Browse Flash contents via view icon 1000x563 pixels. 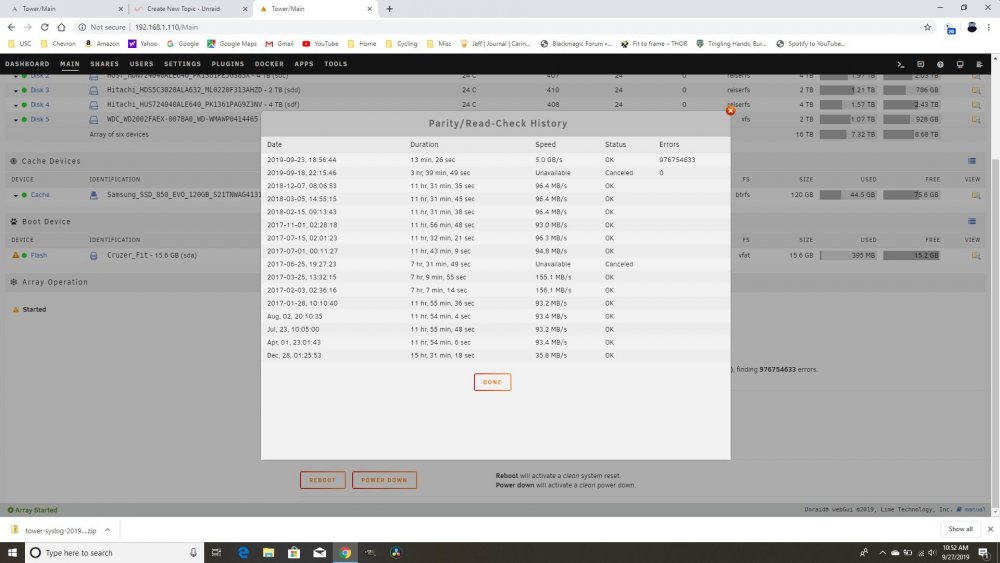coord(976,256)
